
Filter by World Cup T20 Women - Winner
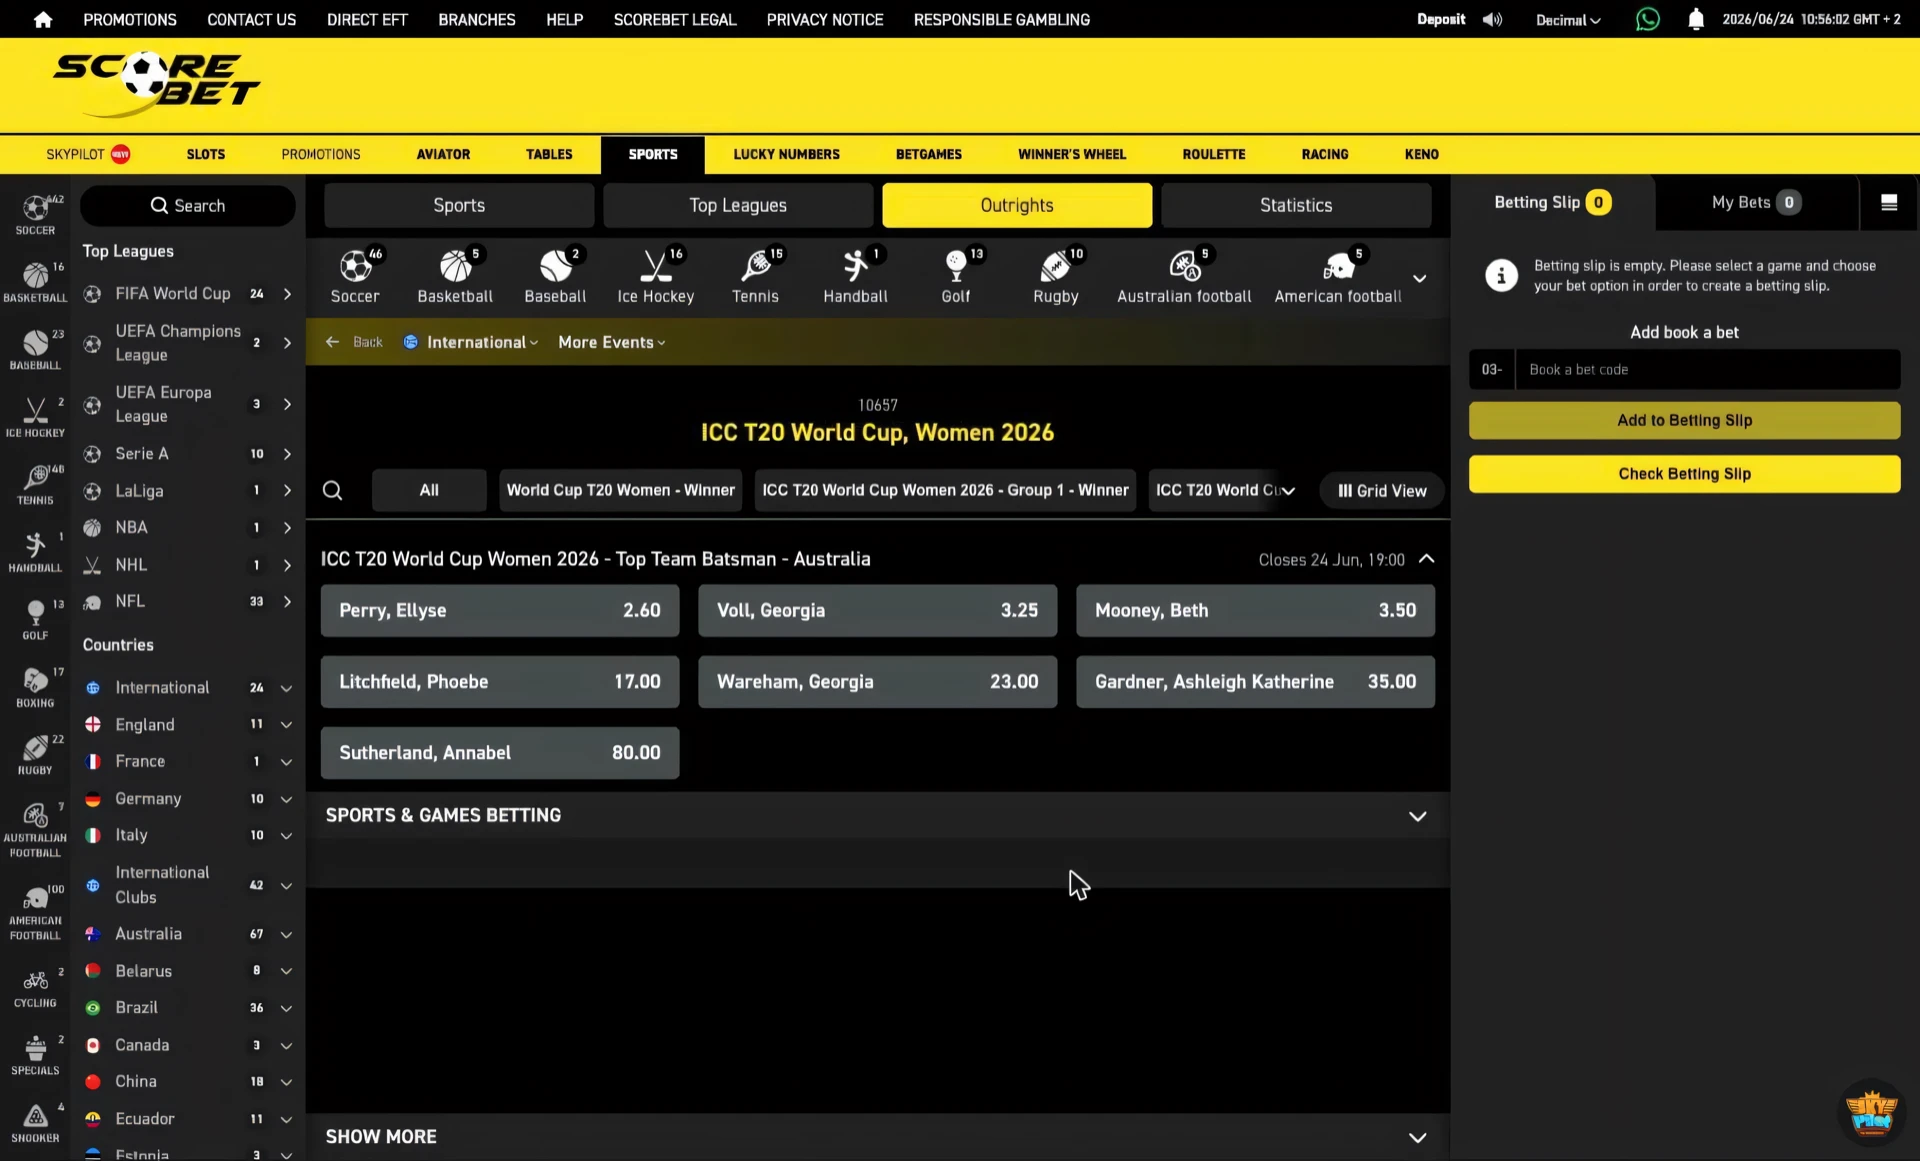pos(621,490)
